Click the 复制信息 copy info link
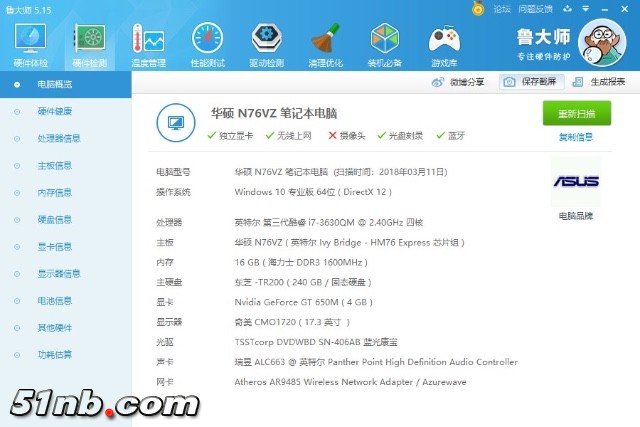The height and width of the screenshot is (427, 640). point(575,137)
